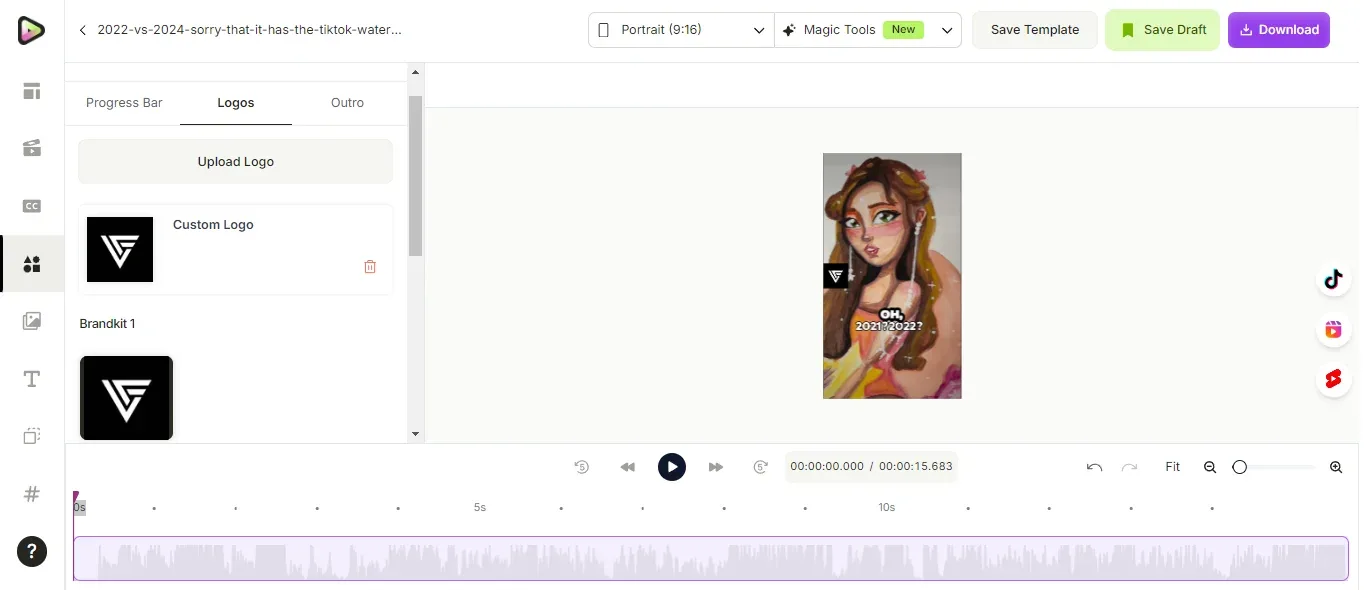Click the Upload Logo button
The height and width of the screenshot is (590, 1365).
(236, 162)
